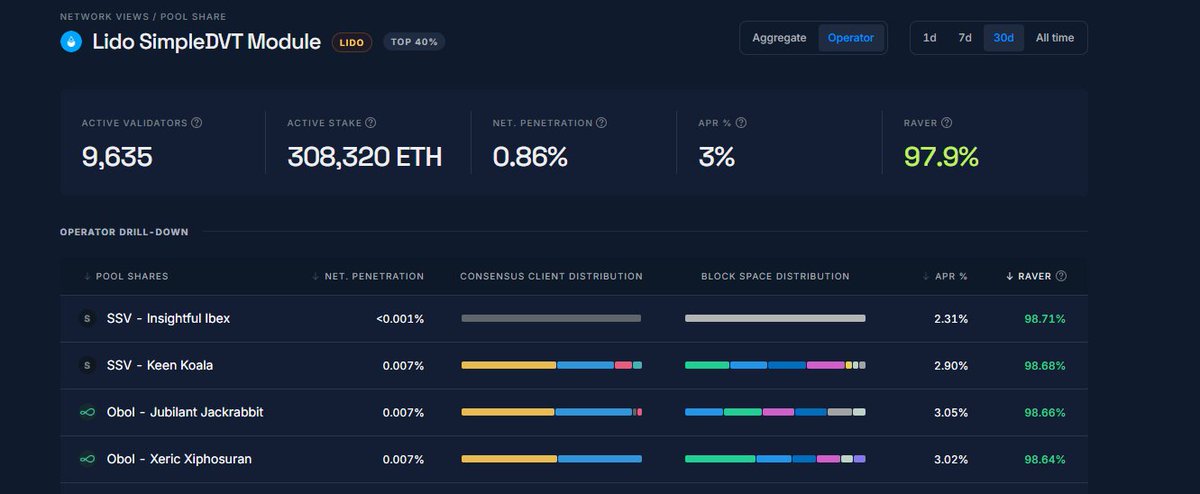Click the 3.02% APR value

(951, 459)
